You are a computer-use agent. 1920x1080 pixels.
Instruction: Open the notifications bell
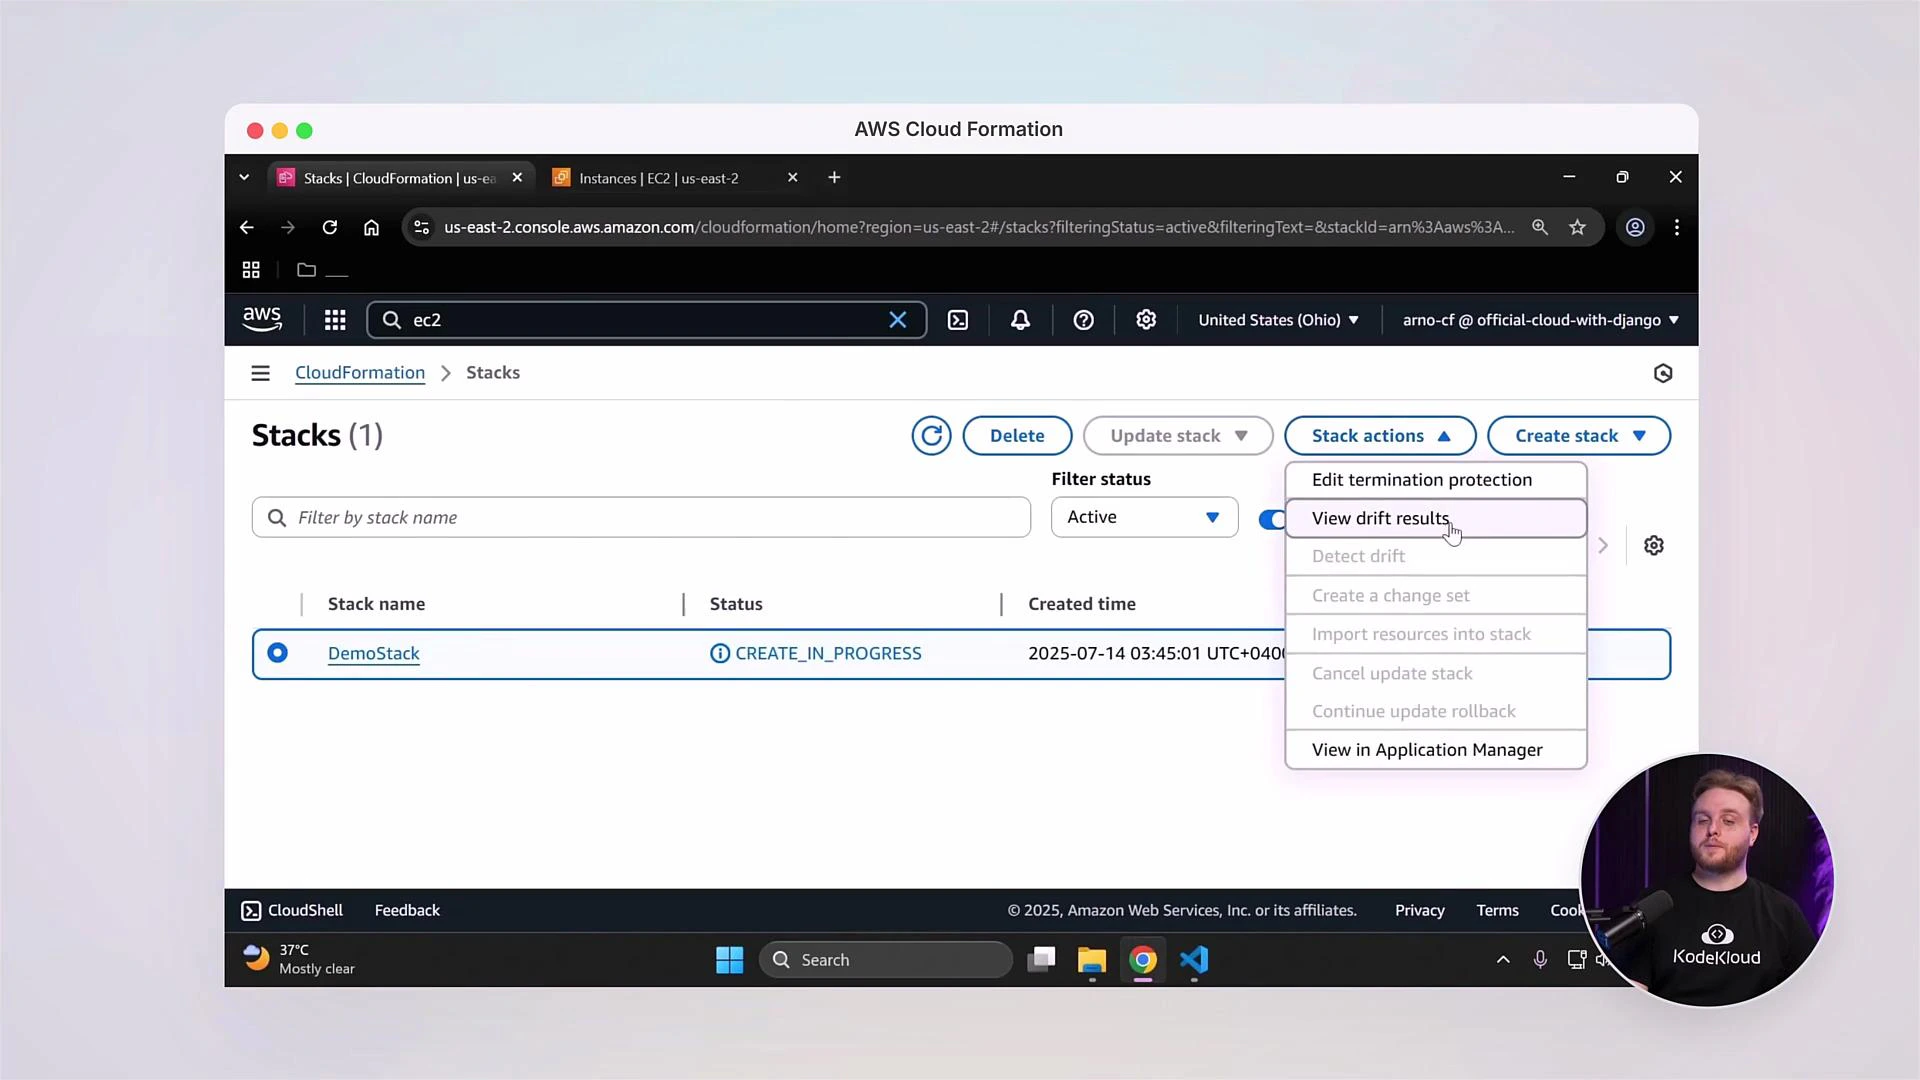pos(1020,320)
